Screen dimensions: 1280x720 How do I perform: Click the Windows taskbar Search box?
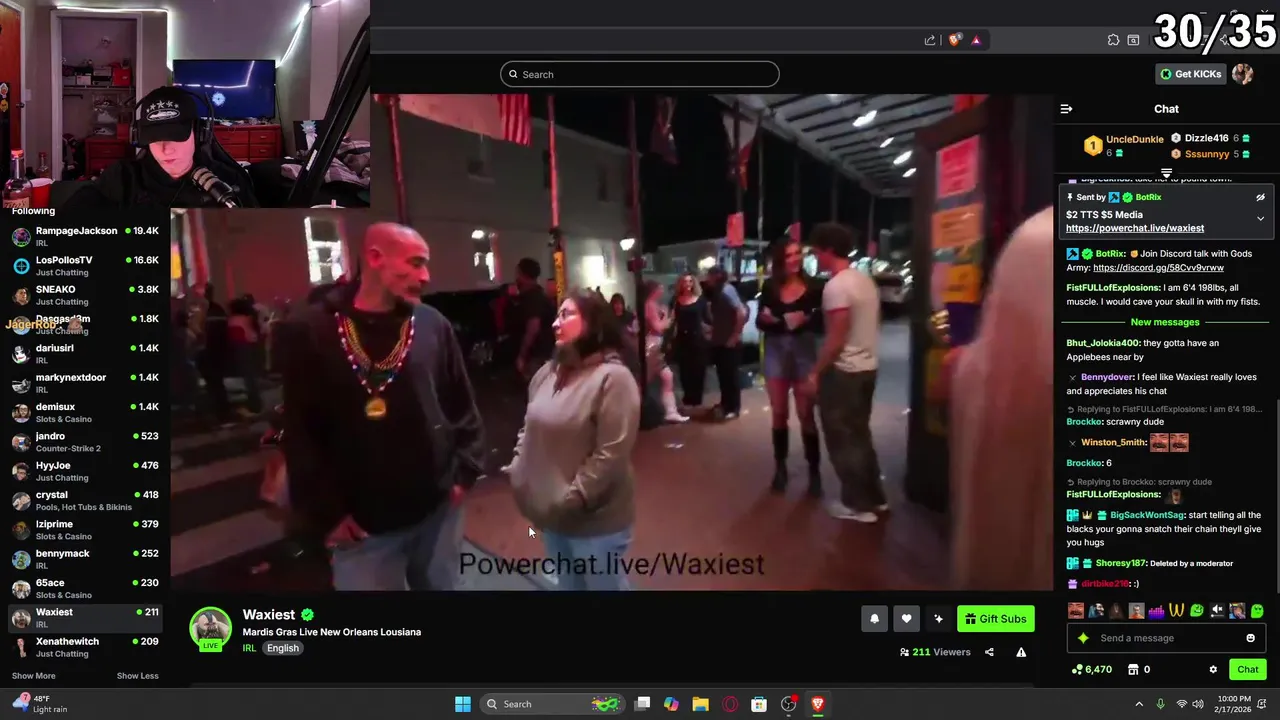pos(551,704)
